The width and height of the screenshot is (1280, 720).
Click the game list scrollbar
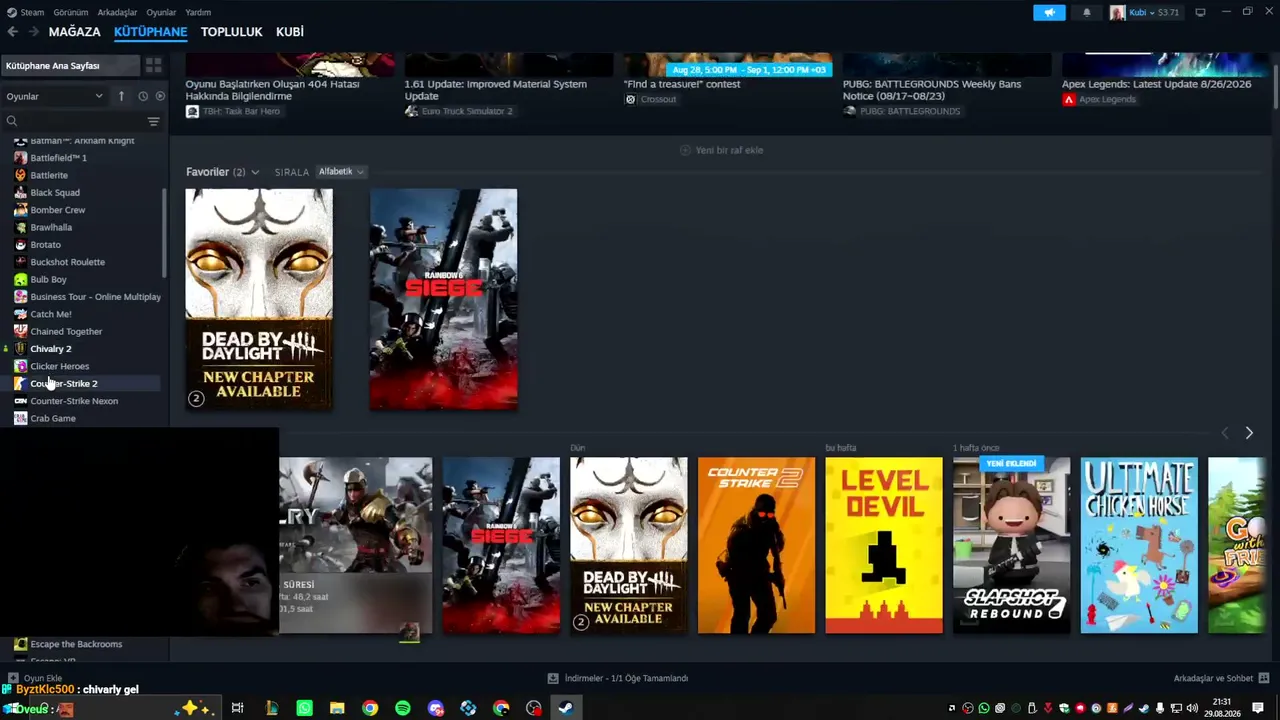tap(164, 232)
